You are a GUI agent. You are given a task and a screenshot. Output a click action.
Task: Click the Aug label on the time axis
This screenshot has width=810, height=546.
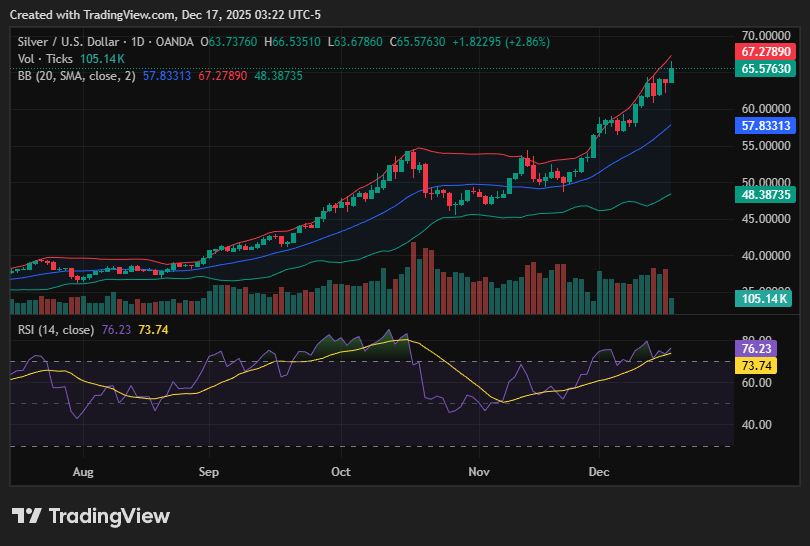[83, 470]
